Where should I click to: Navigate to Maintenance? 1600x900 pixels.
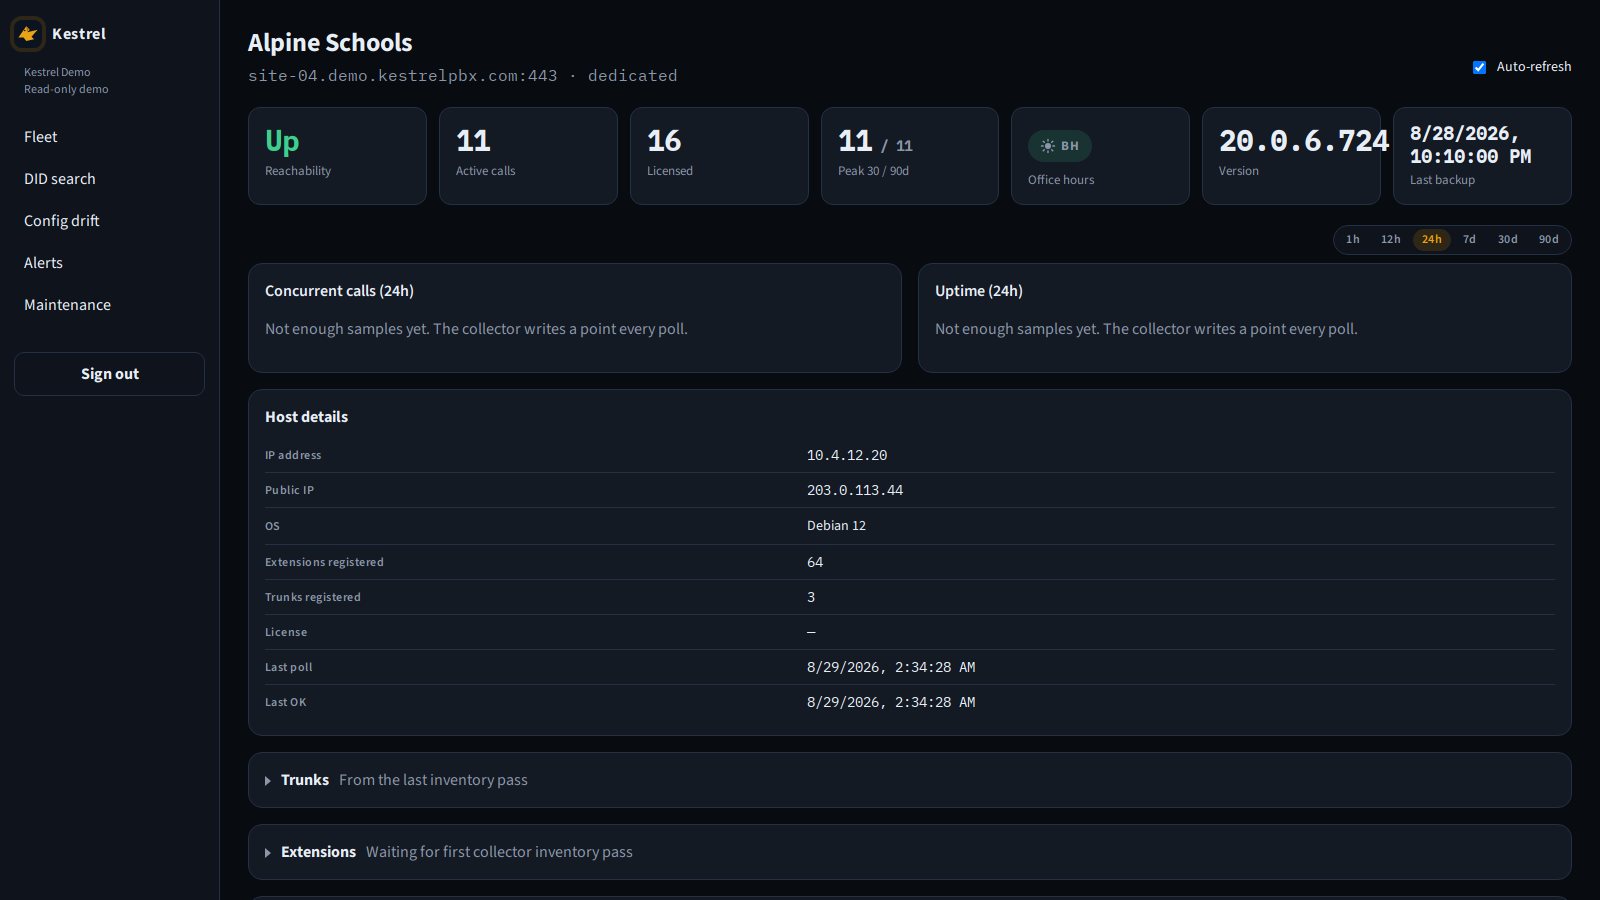point(68,305)
